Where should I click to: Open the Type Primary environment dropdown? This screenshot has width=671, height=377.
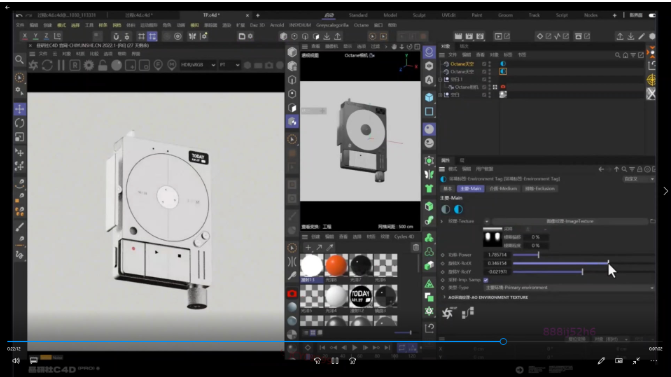click(570, 288)
